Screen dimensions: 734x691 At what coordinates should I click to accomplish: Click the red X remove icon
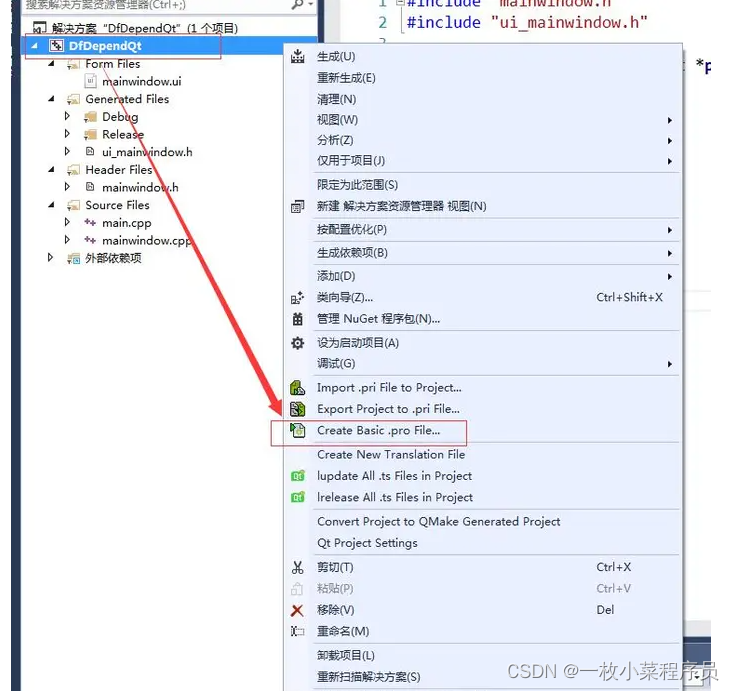297,610
